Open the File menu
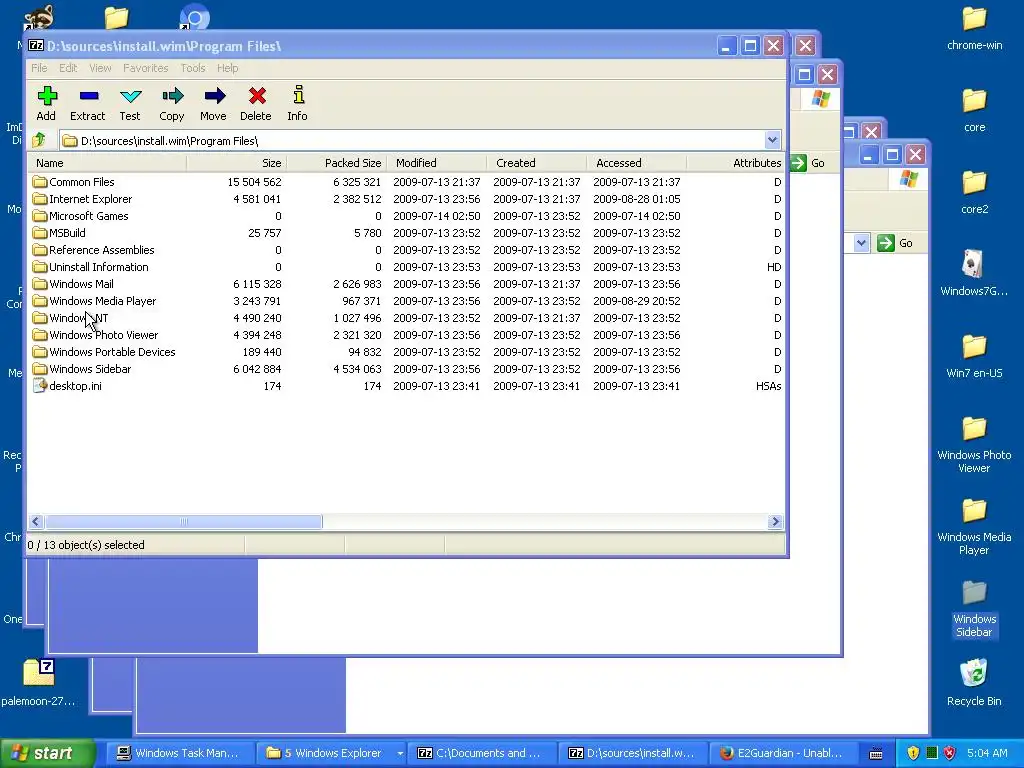The image size is (1024, 768). click(39, 68)
